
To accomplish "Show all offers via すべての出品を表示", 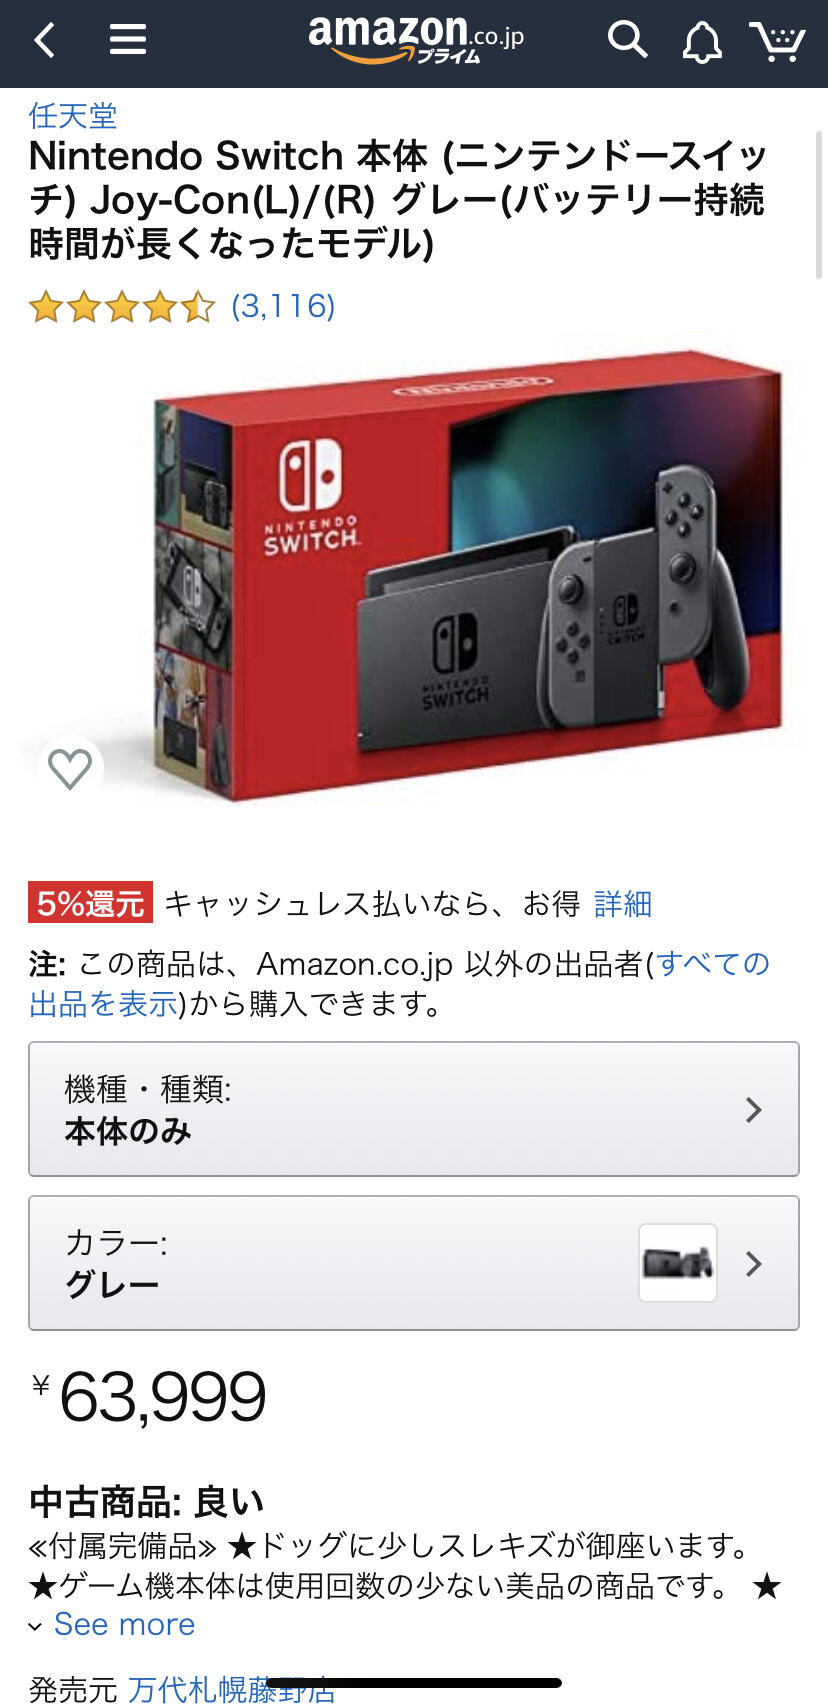I will (400, 984).
